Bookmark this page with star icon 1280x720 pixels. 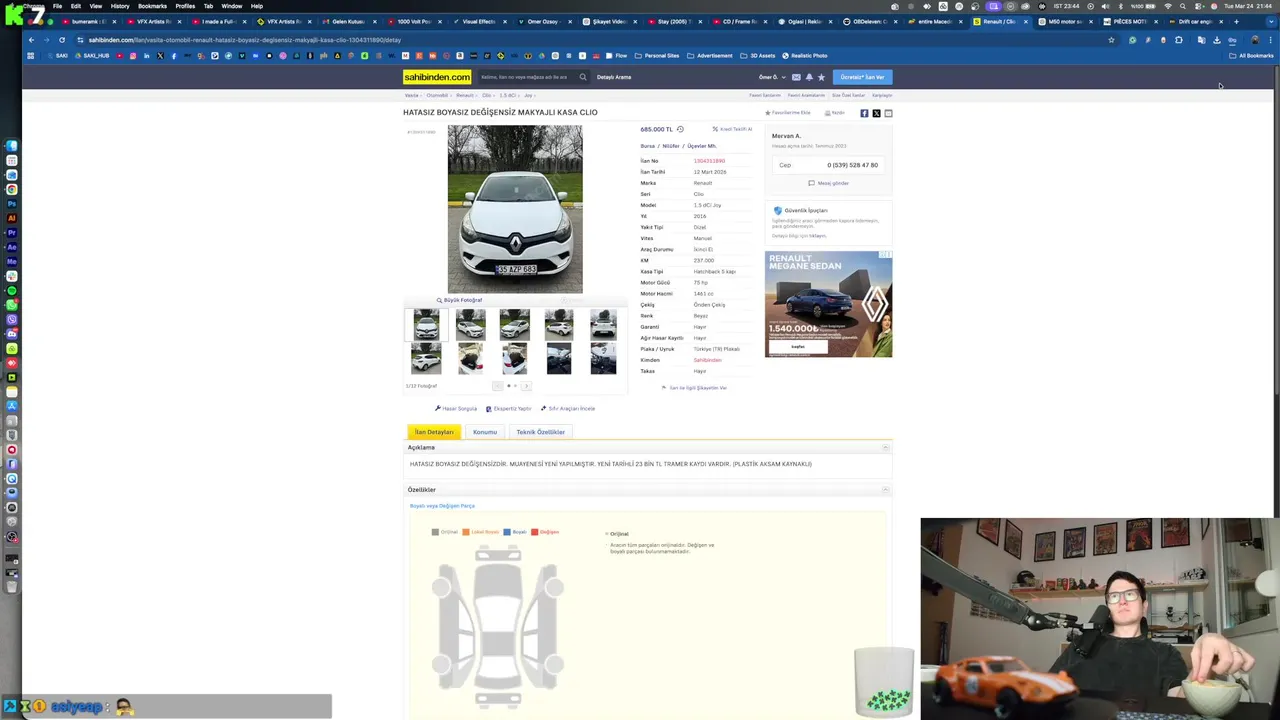1111,40
